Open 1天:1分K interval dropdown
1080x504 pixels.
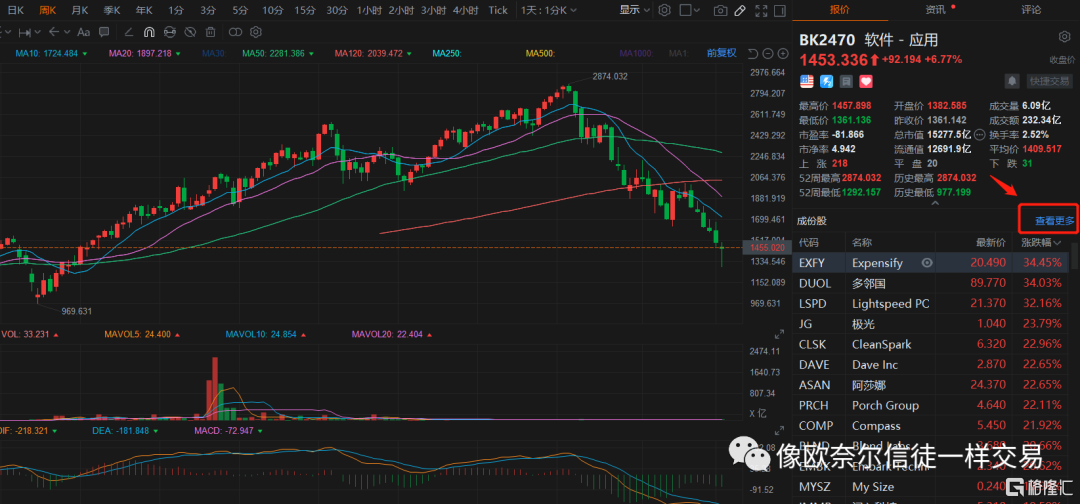[x=548, y=10]
